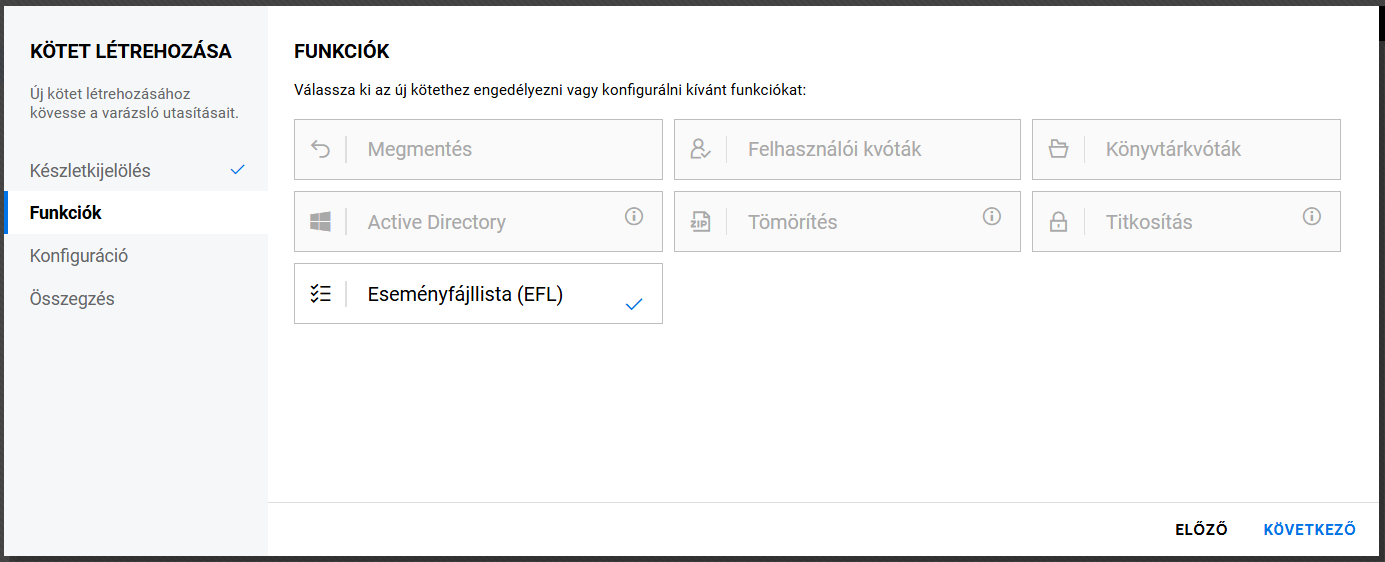
Task: Select the Funkciók step in sidebar
Action: click(66, 213)
